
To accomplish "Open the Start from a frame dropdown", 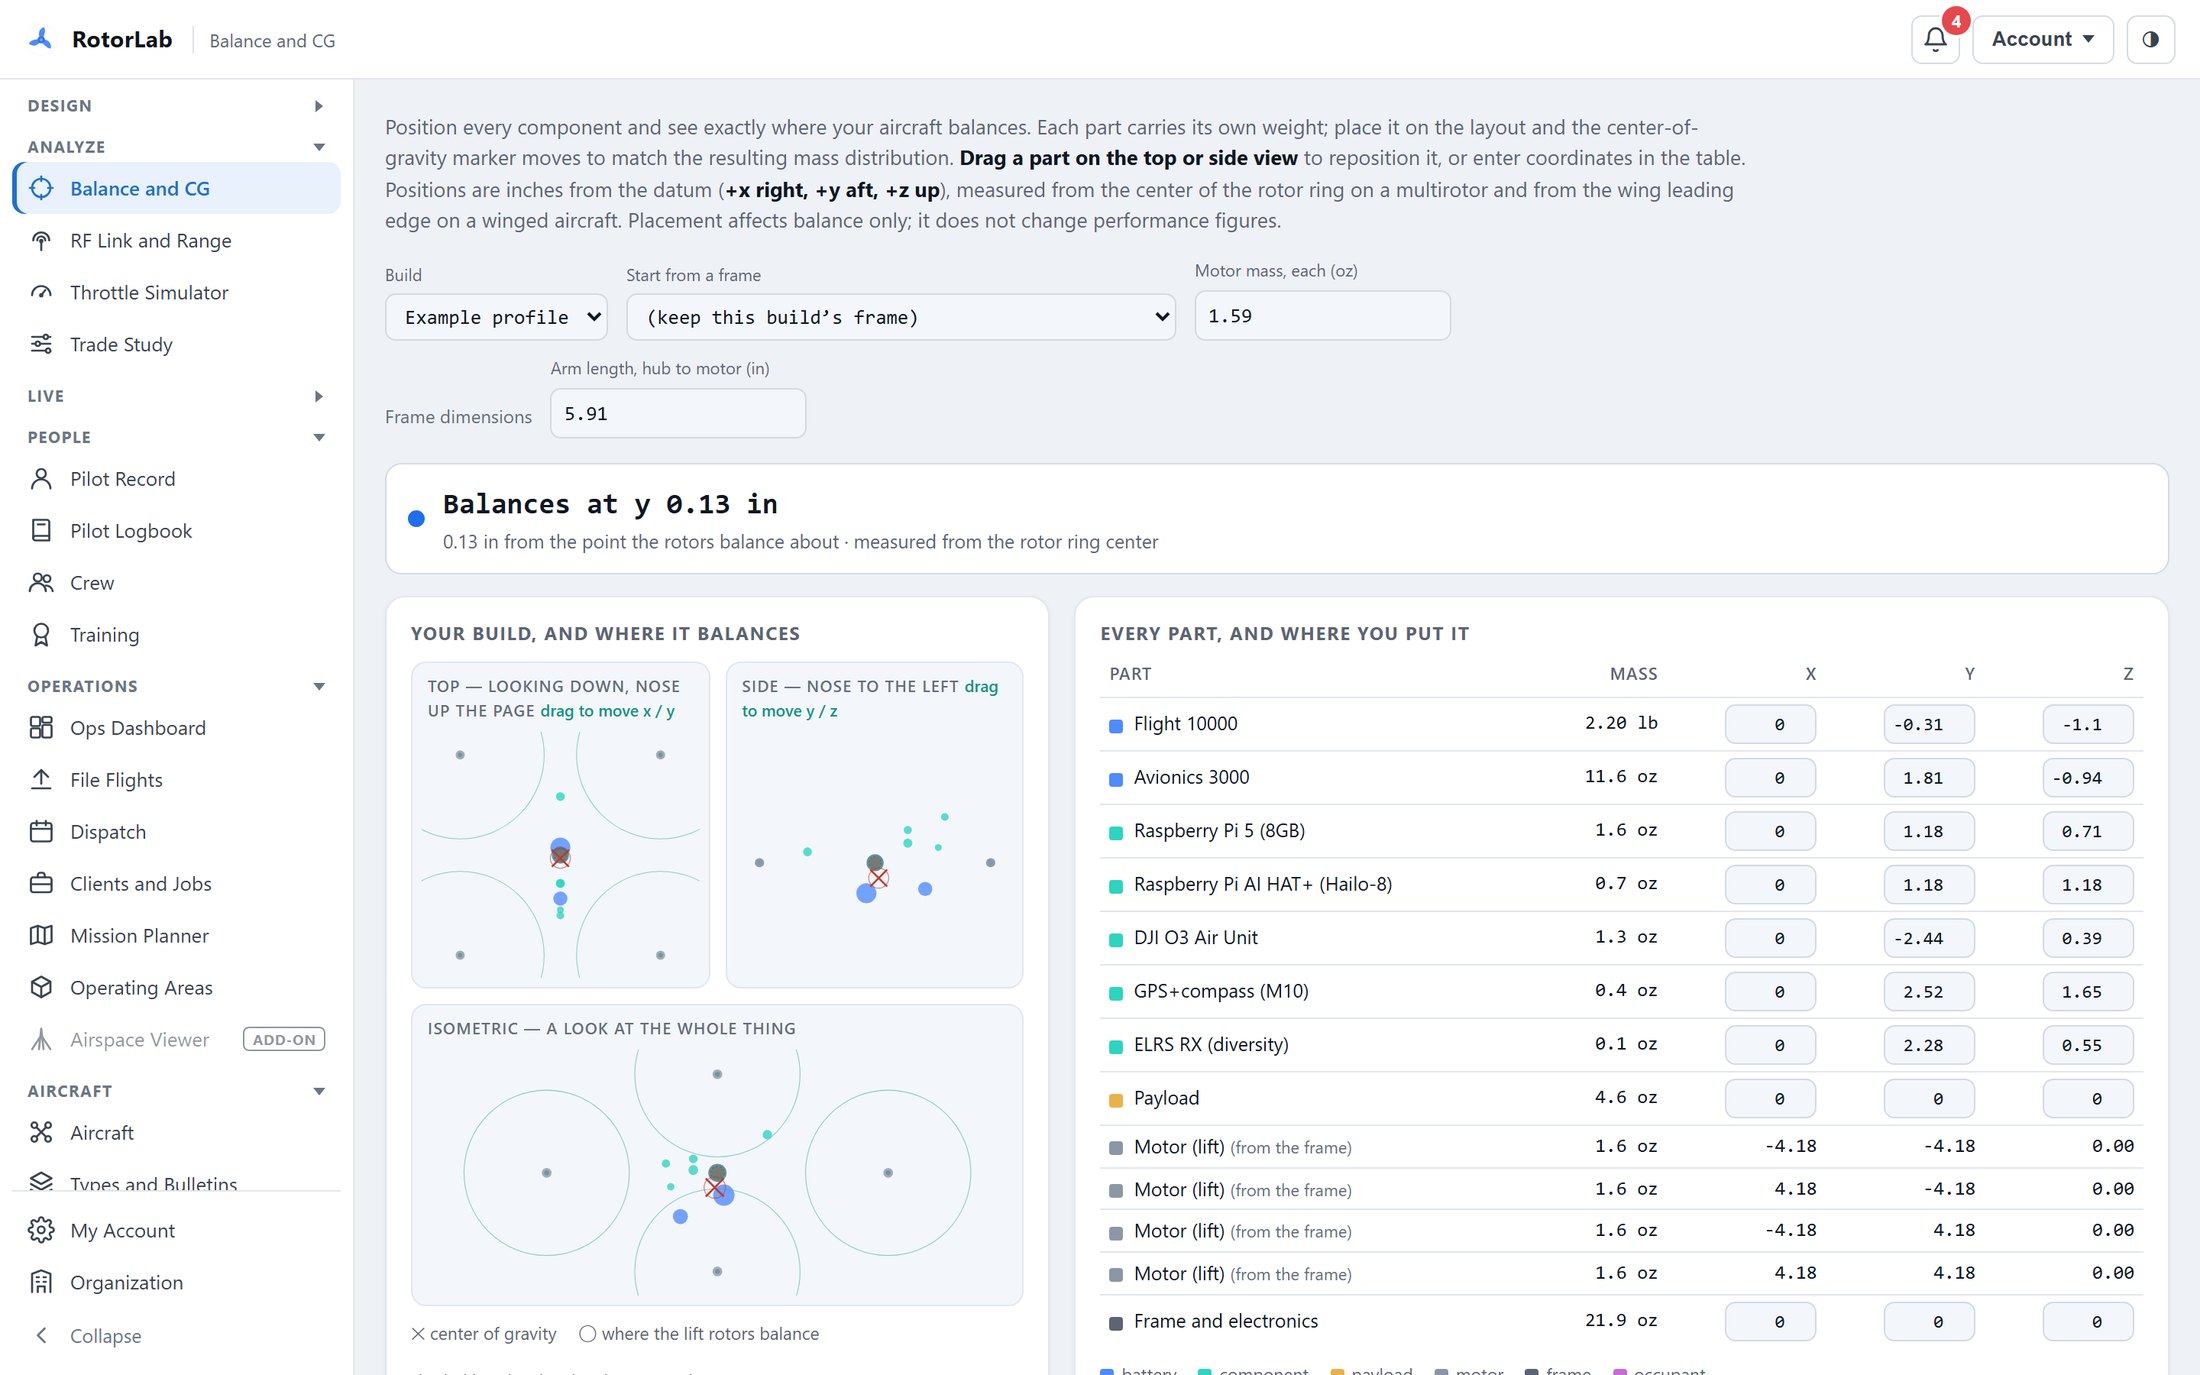I will click(x=901, y=317).
